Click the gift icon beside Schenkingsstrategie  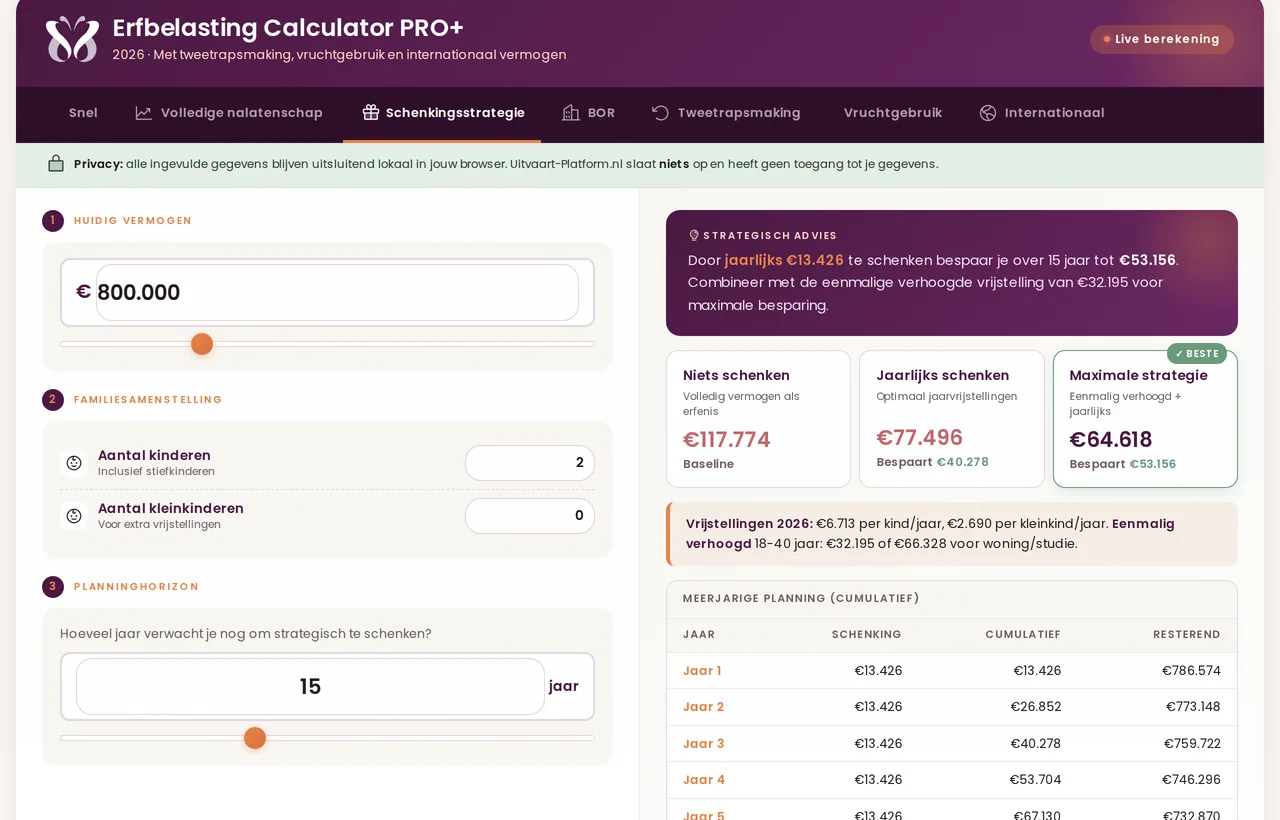click(x=371, y=113)
